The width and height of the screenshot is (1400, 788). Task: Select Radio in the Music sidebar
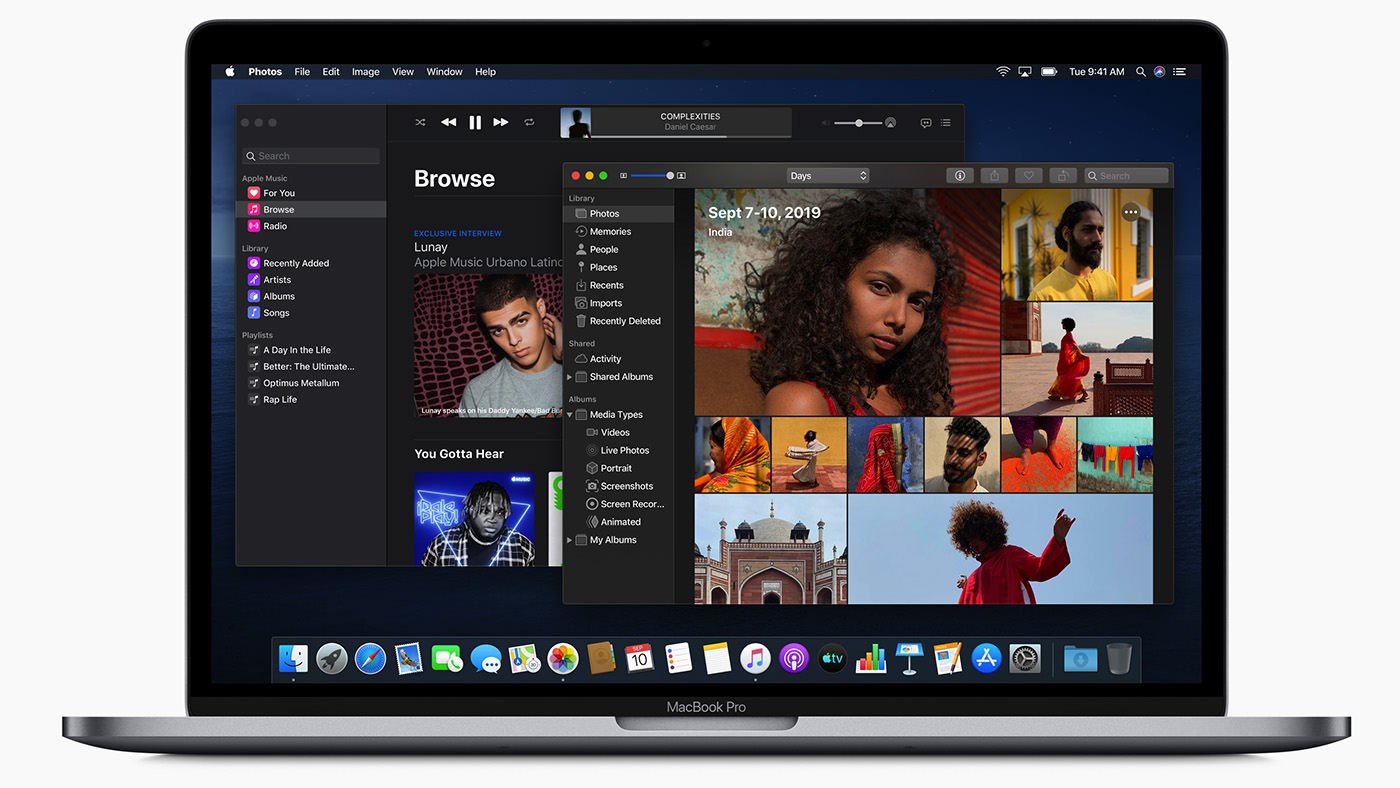coord(275,226)
